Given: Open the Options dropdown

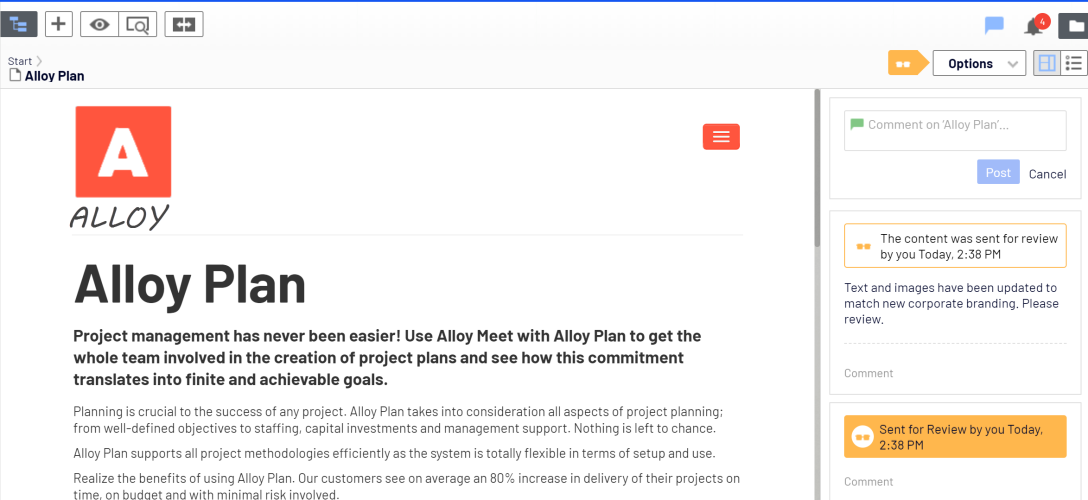Looking at the screenshot, I should [x=979, y=63].
